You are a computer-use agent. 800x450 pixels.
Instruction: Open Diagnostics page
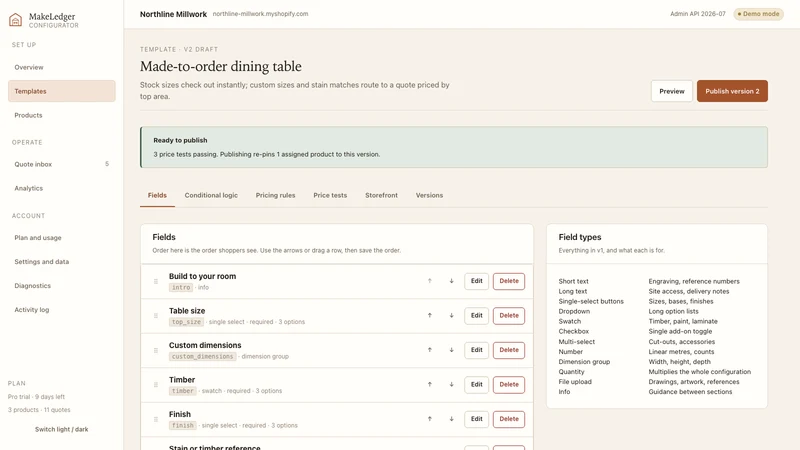pyautogui.click(x=62, y=286)
